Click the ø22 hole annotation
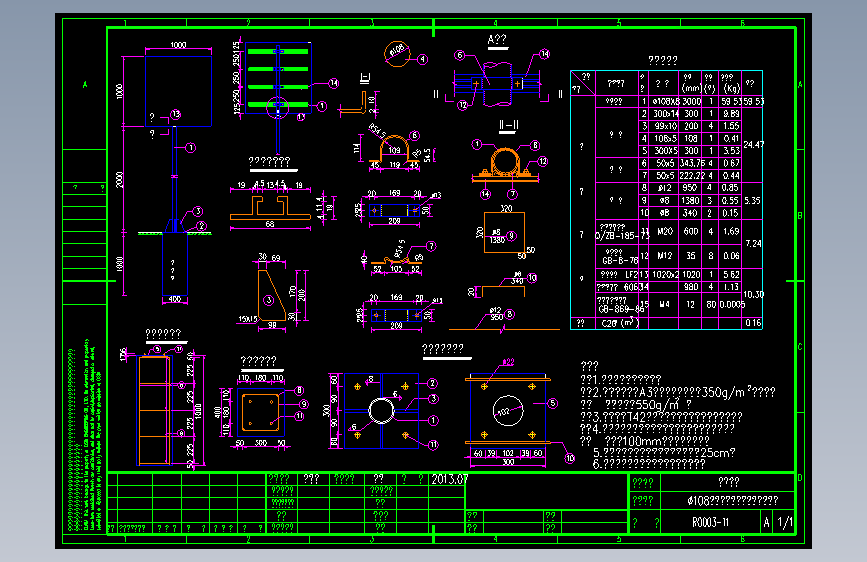Image resolution: width=867 pixels, height=562 pixels. [x=508, y=362]
